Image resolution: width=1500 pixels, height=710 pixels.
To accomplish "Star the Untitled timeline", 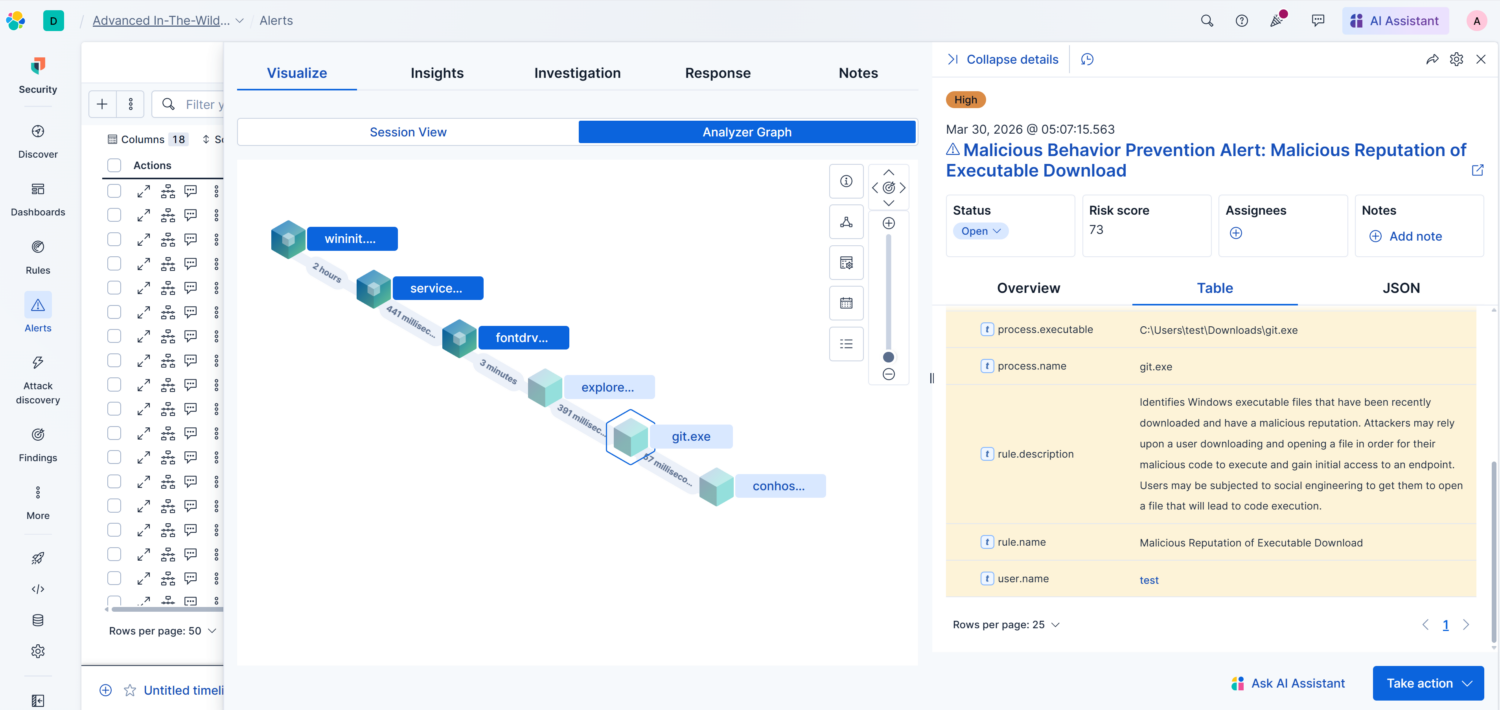I will tap(129, 690).
